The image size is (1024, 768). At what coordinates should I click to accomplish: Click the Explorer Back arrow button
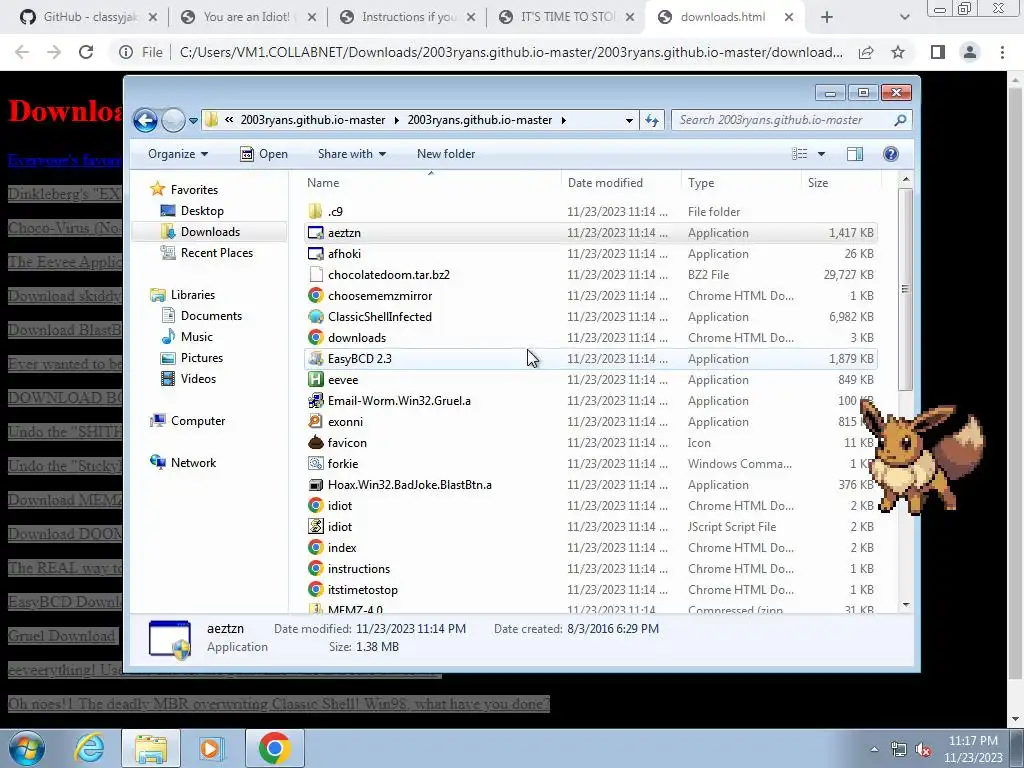tap(146, 120)
